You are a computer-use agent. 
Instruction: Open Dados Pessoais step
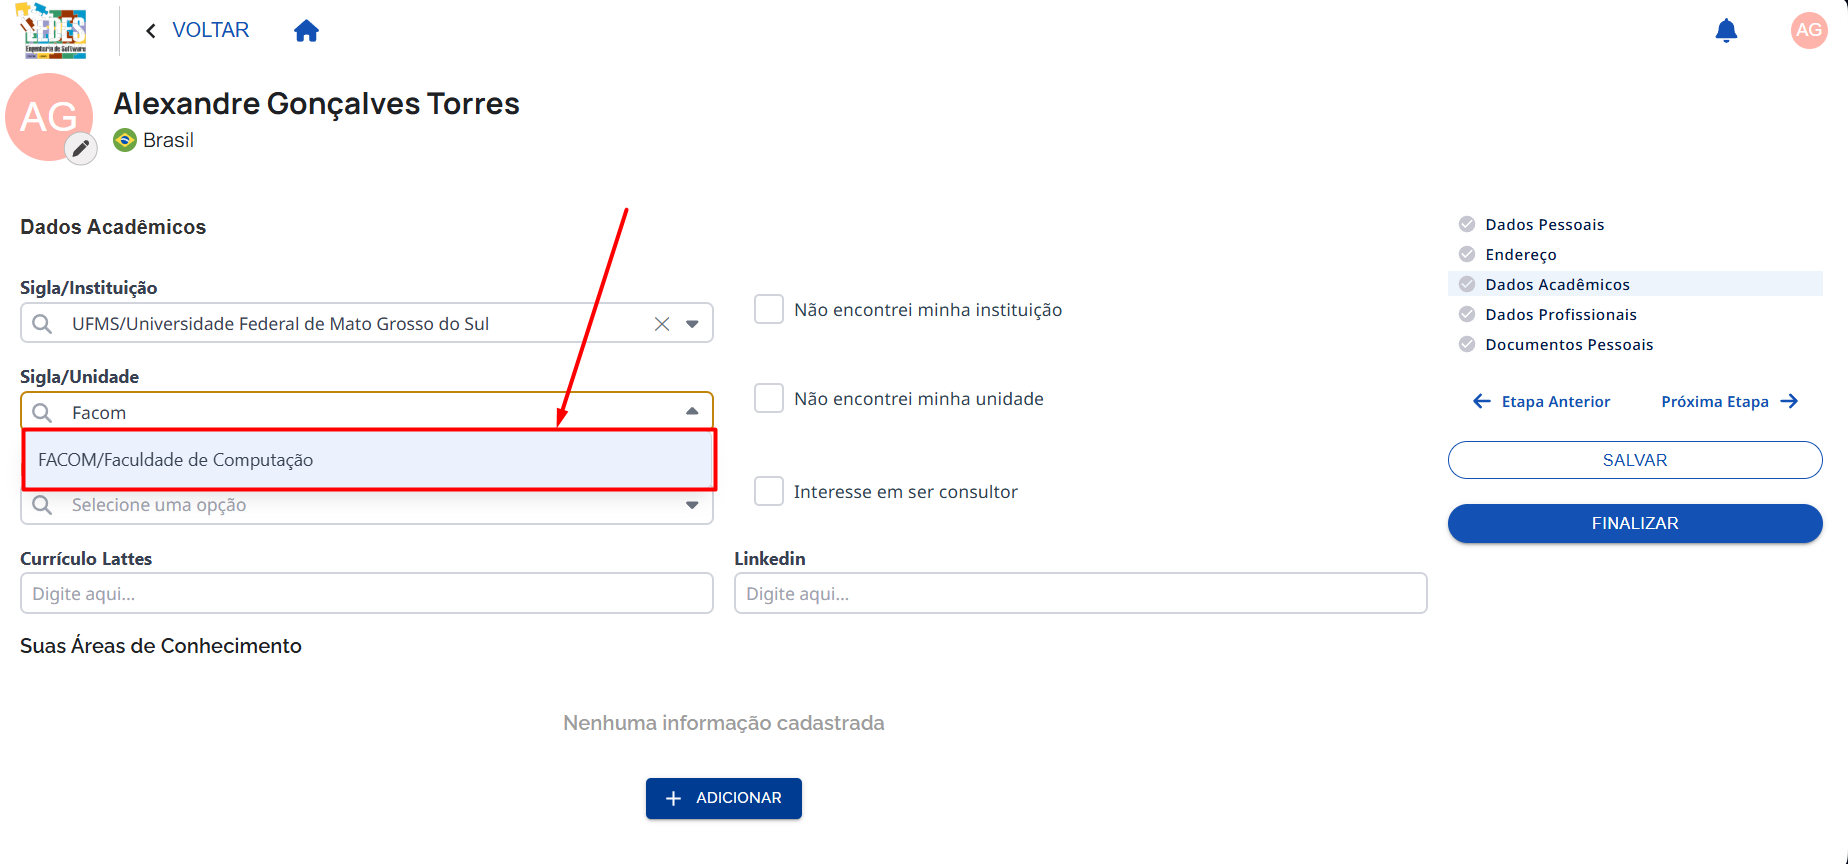click(1544, 224)
